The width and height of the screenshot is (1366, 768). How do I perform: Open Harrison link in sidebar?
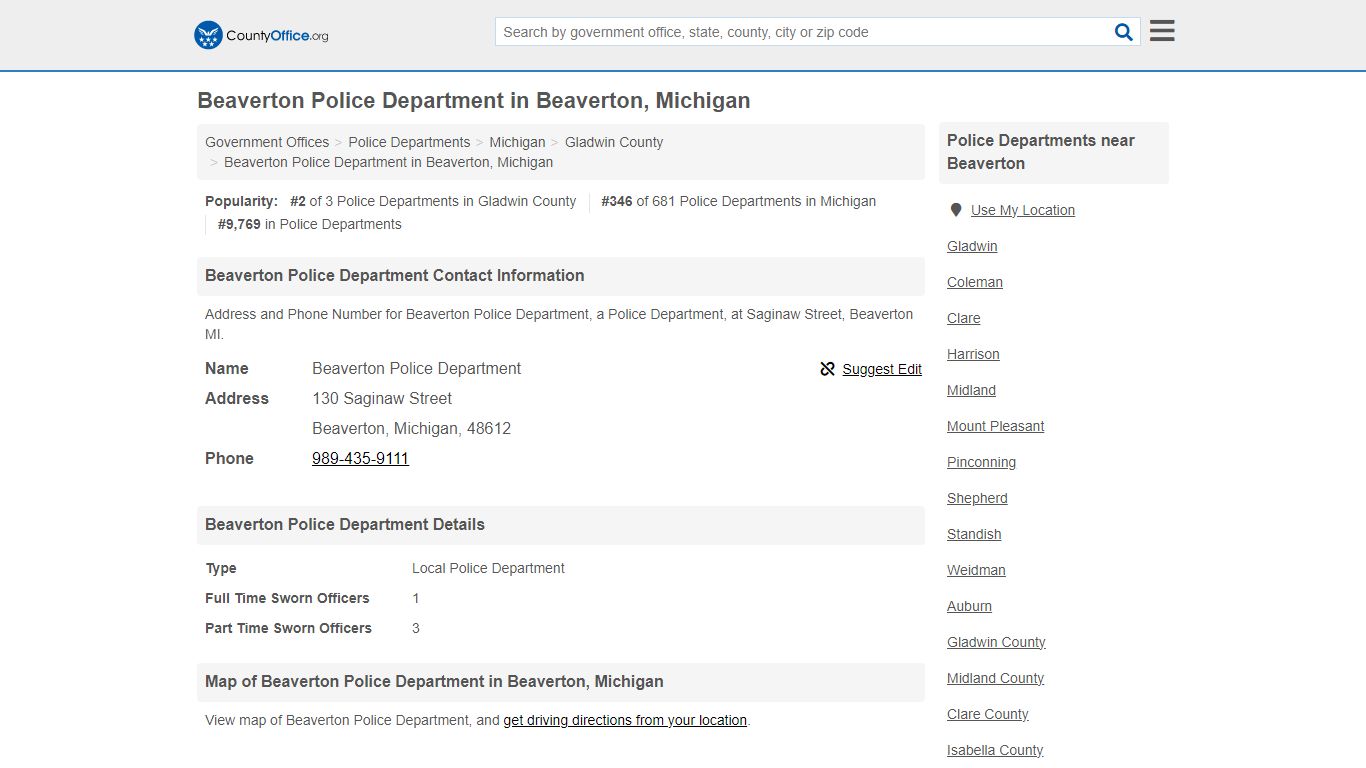coord(973,354)
